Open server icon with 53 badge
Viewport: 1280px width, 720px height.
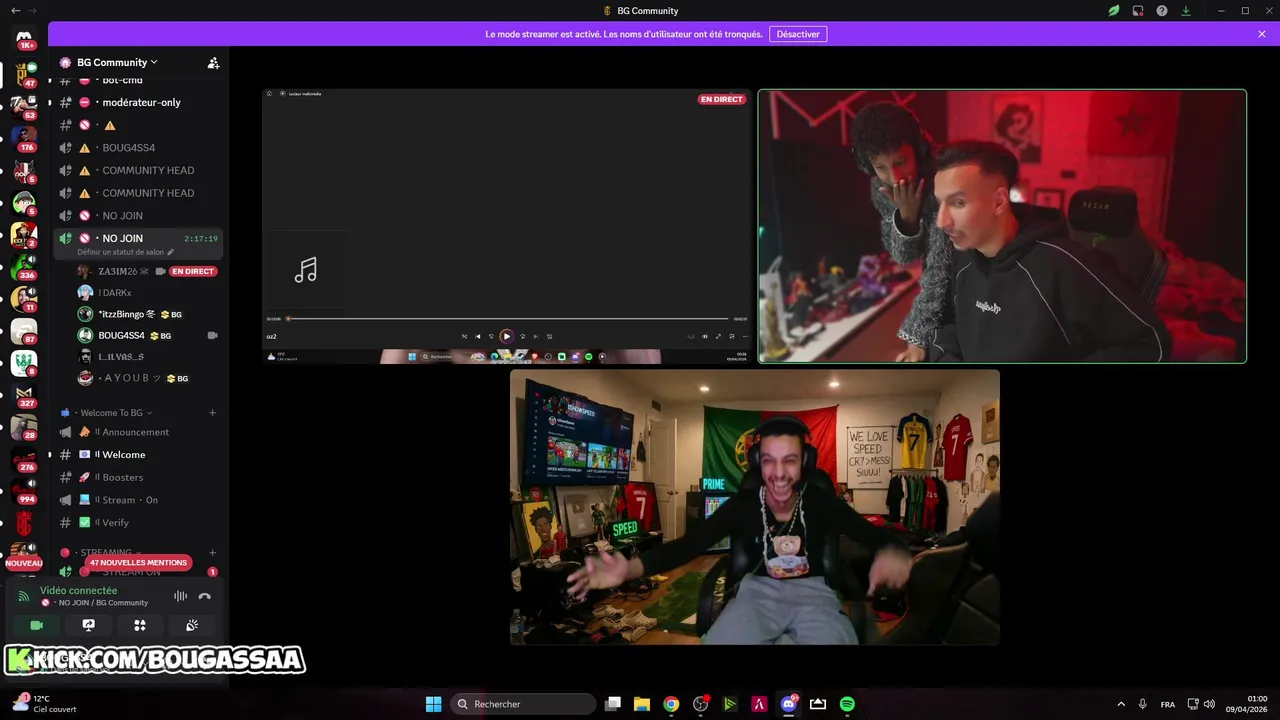click(x=24, y=105)
